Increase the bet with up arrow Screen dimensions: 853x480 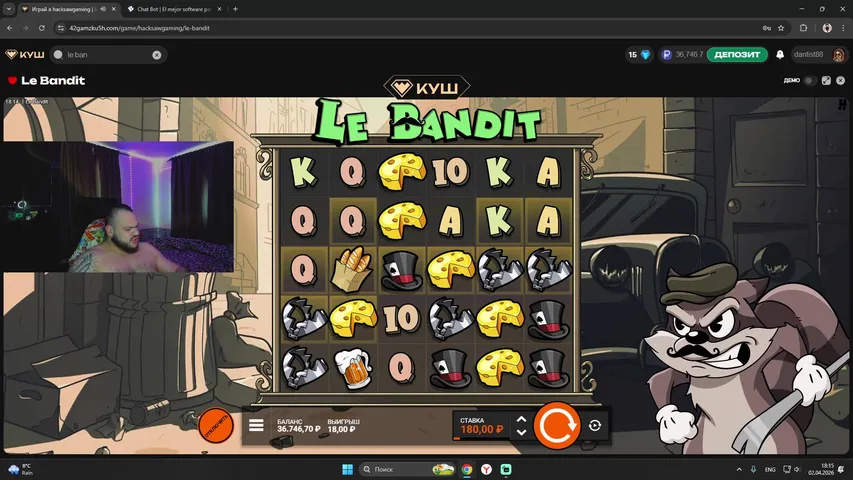[521, 420]
